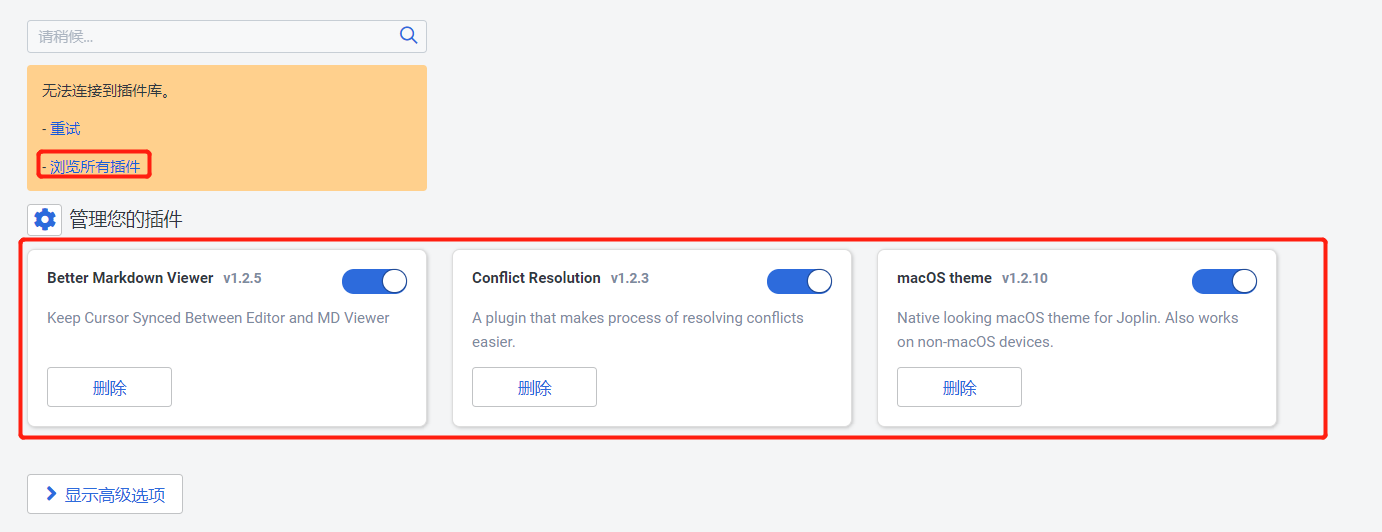Image resolution: width=1382 pixels, height=532 pixels.
Task: Click the 管理您的插件 heading text
Action: point(125,219)
